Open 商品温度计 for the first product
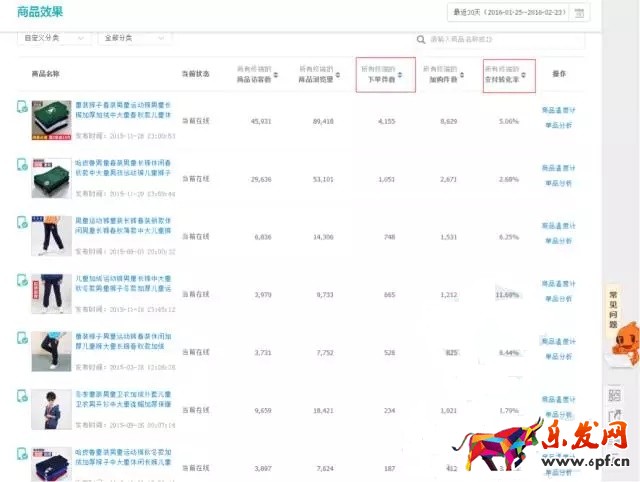This screenshot has height=482, width=640. tap(558, 110)
